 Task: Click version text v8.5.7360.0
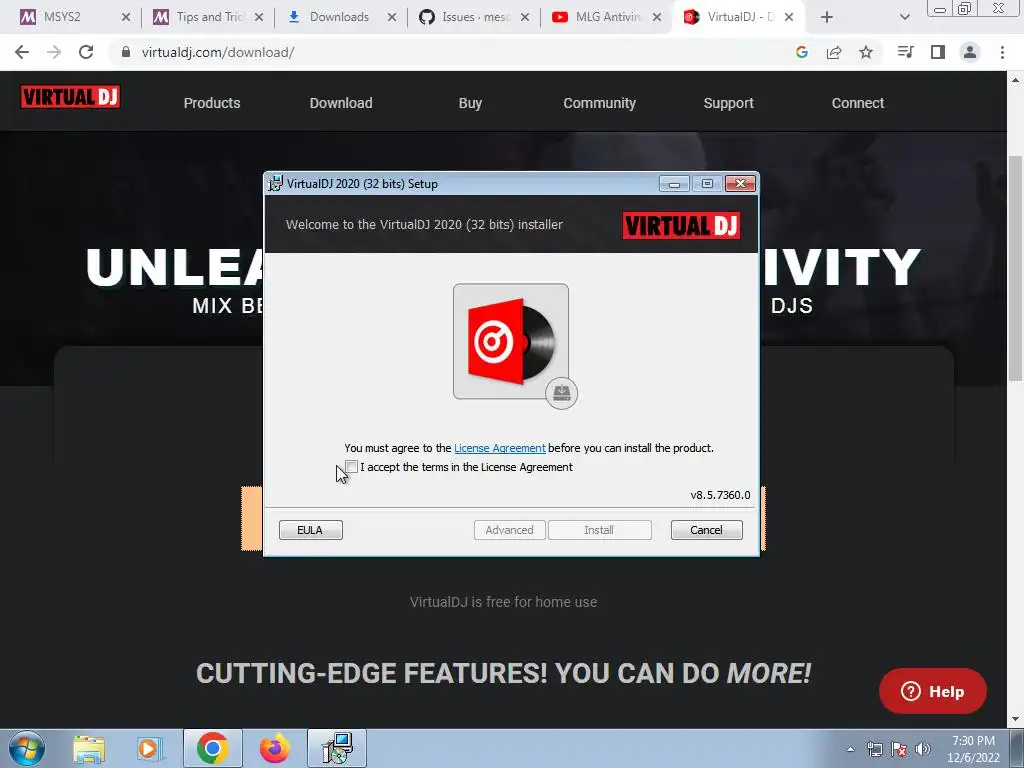tap(720, 495)
